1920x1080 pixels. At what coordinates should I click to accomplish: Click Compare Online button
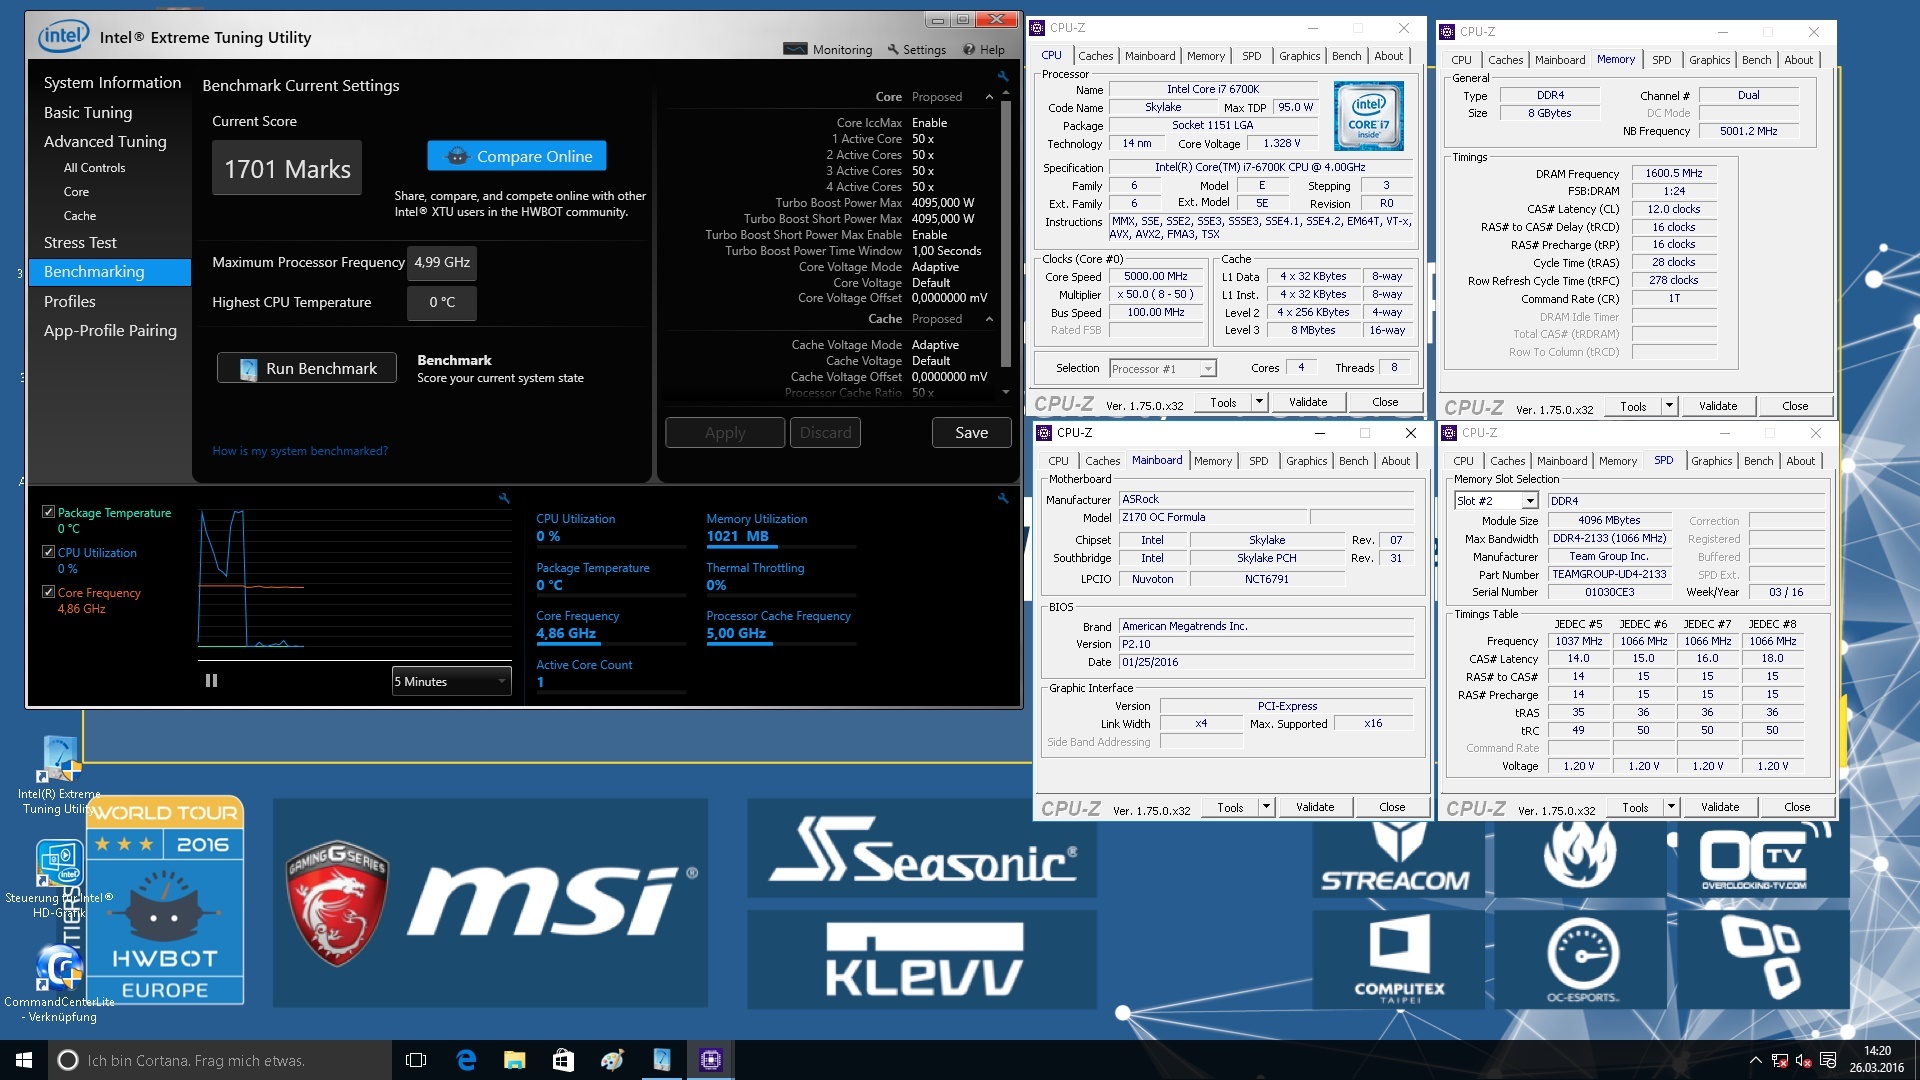tap(517, 156)
